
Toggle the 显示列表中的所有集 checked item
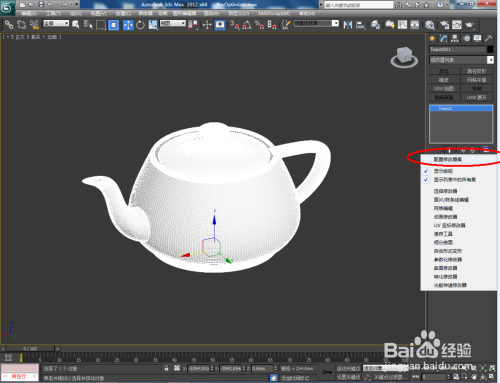[459, 180]
